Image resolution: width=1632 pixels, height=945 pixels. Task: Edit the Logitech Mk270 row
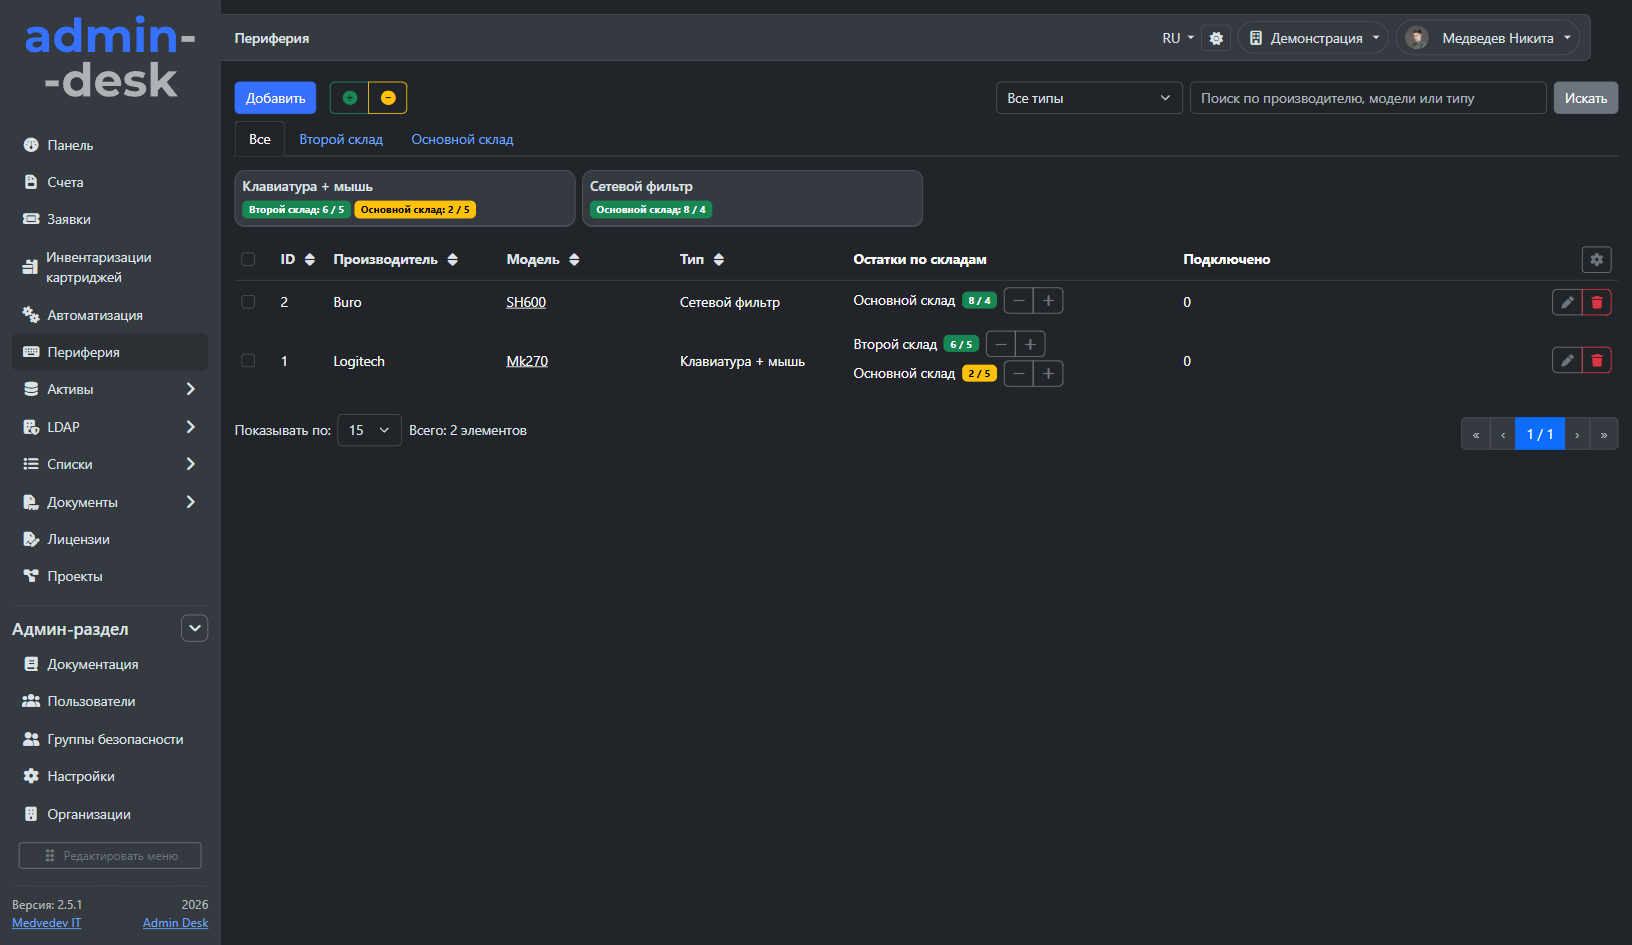1567,360
